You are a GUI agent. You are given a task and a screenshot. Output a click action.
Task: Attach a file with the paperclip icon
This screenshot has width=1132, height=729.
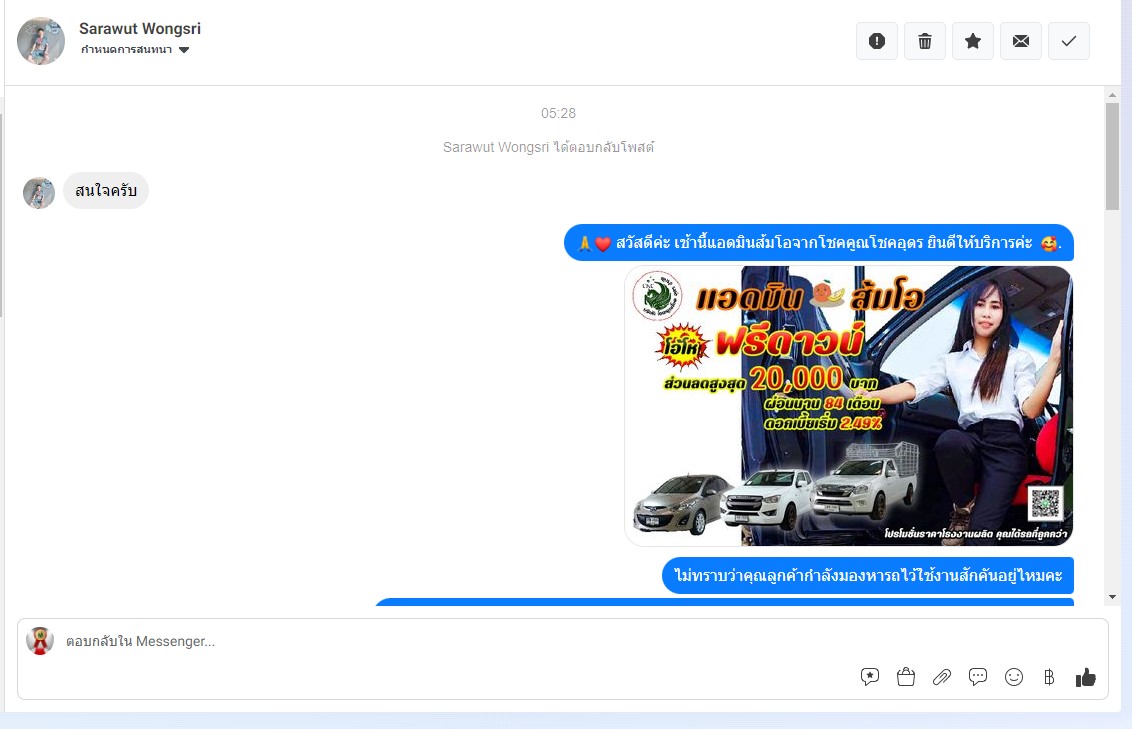(x=942, y=677)
